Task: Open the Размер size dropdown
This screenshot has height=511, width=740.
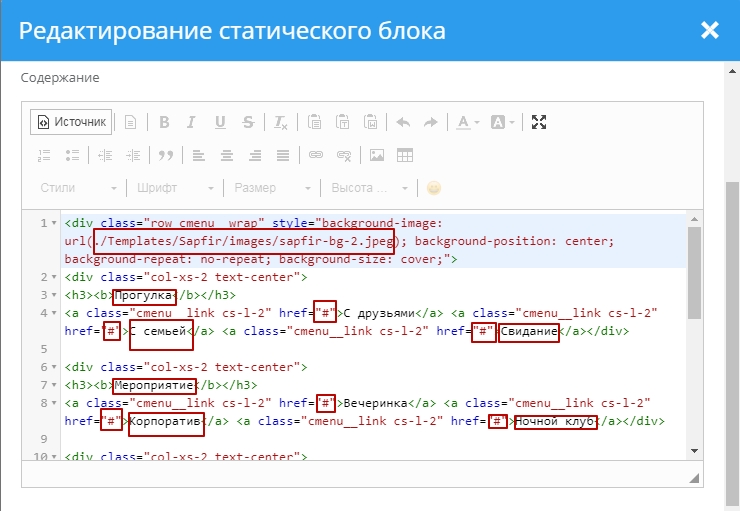Action: (272, 188)
